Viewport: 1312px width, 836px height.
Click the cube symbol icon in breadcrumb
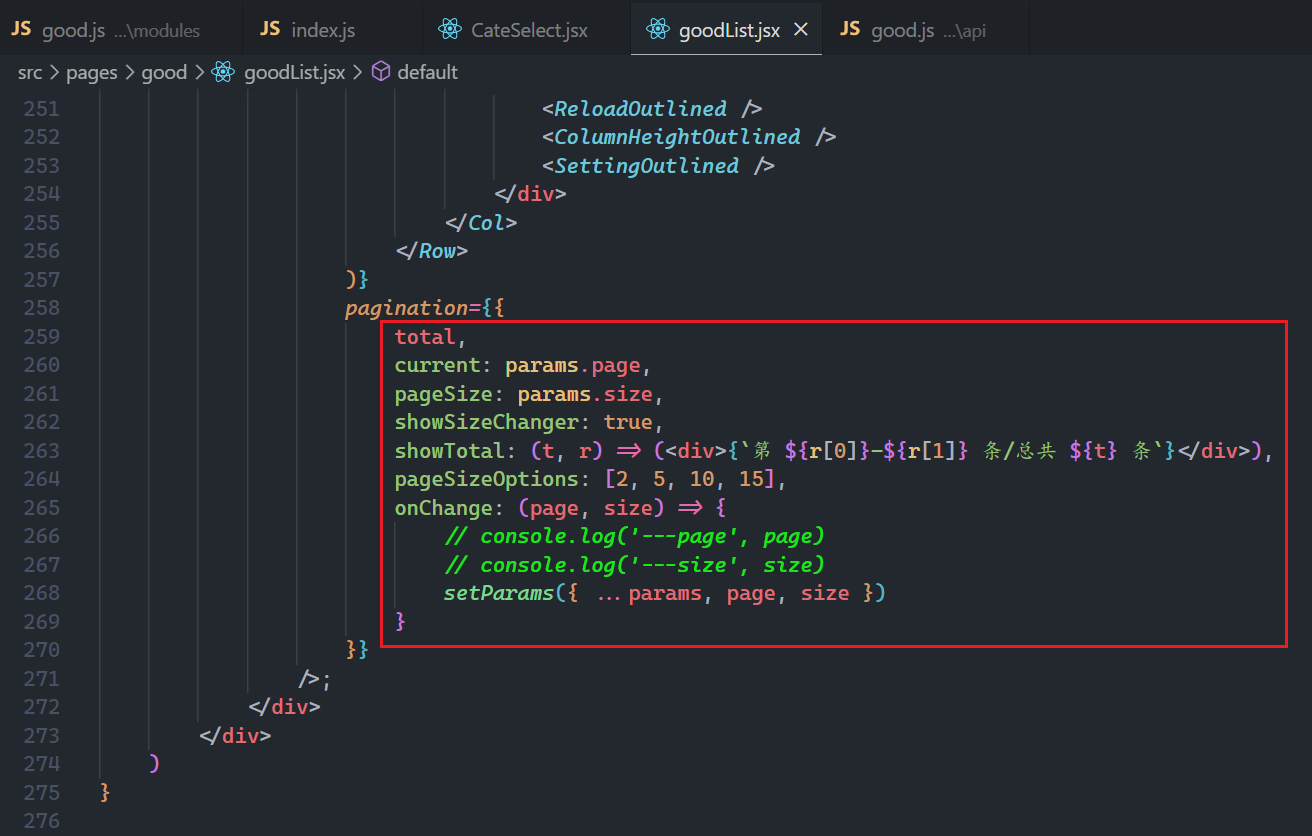coord(381,72)
